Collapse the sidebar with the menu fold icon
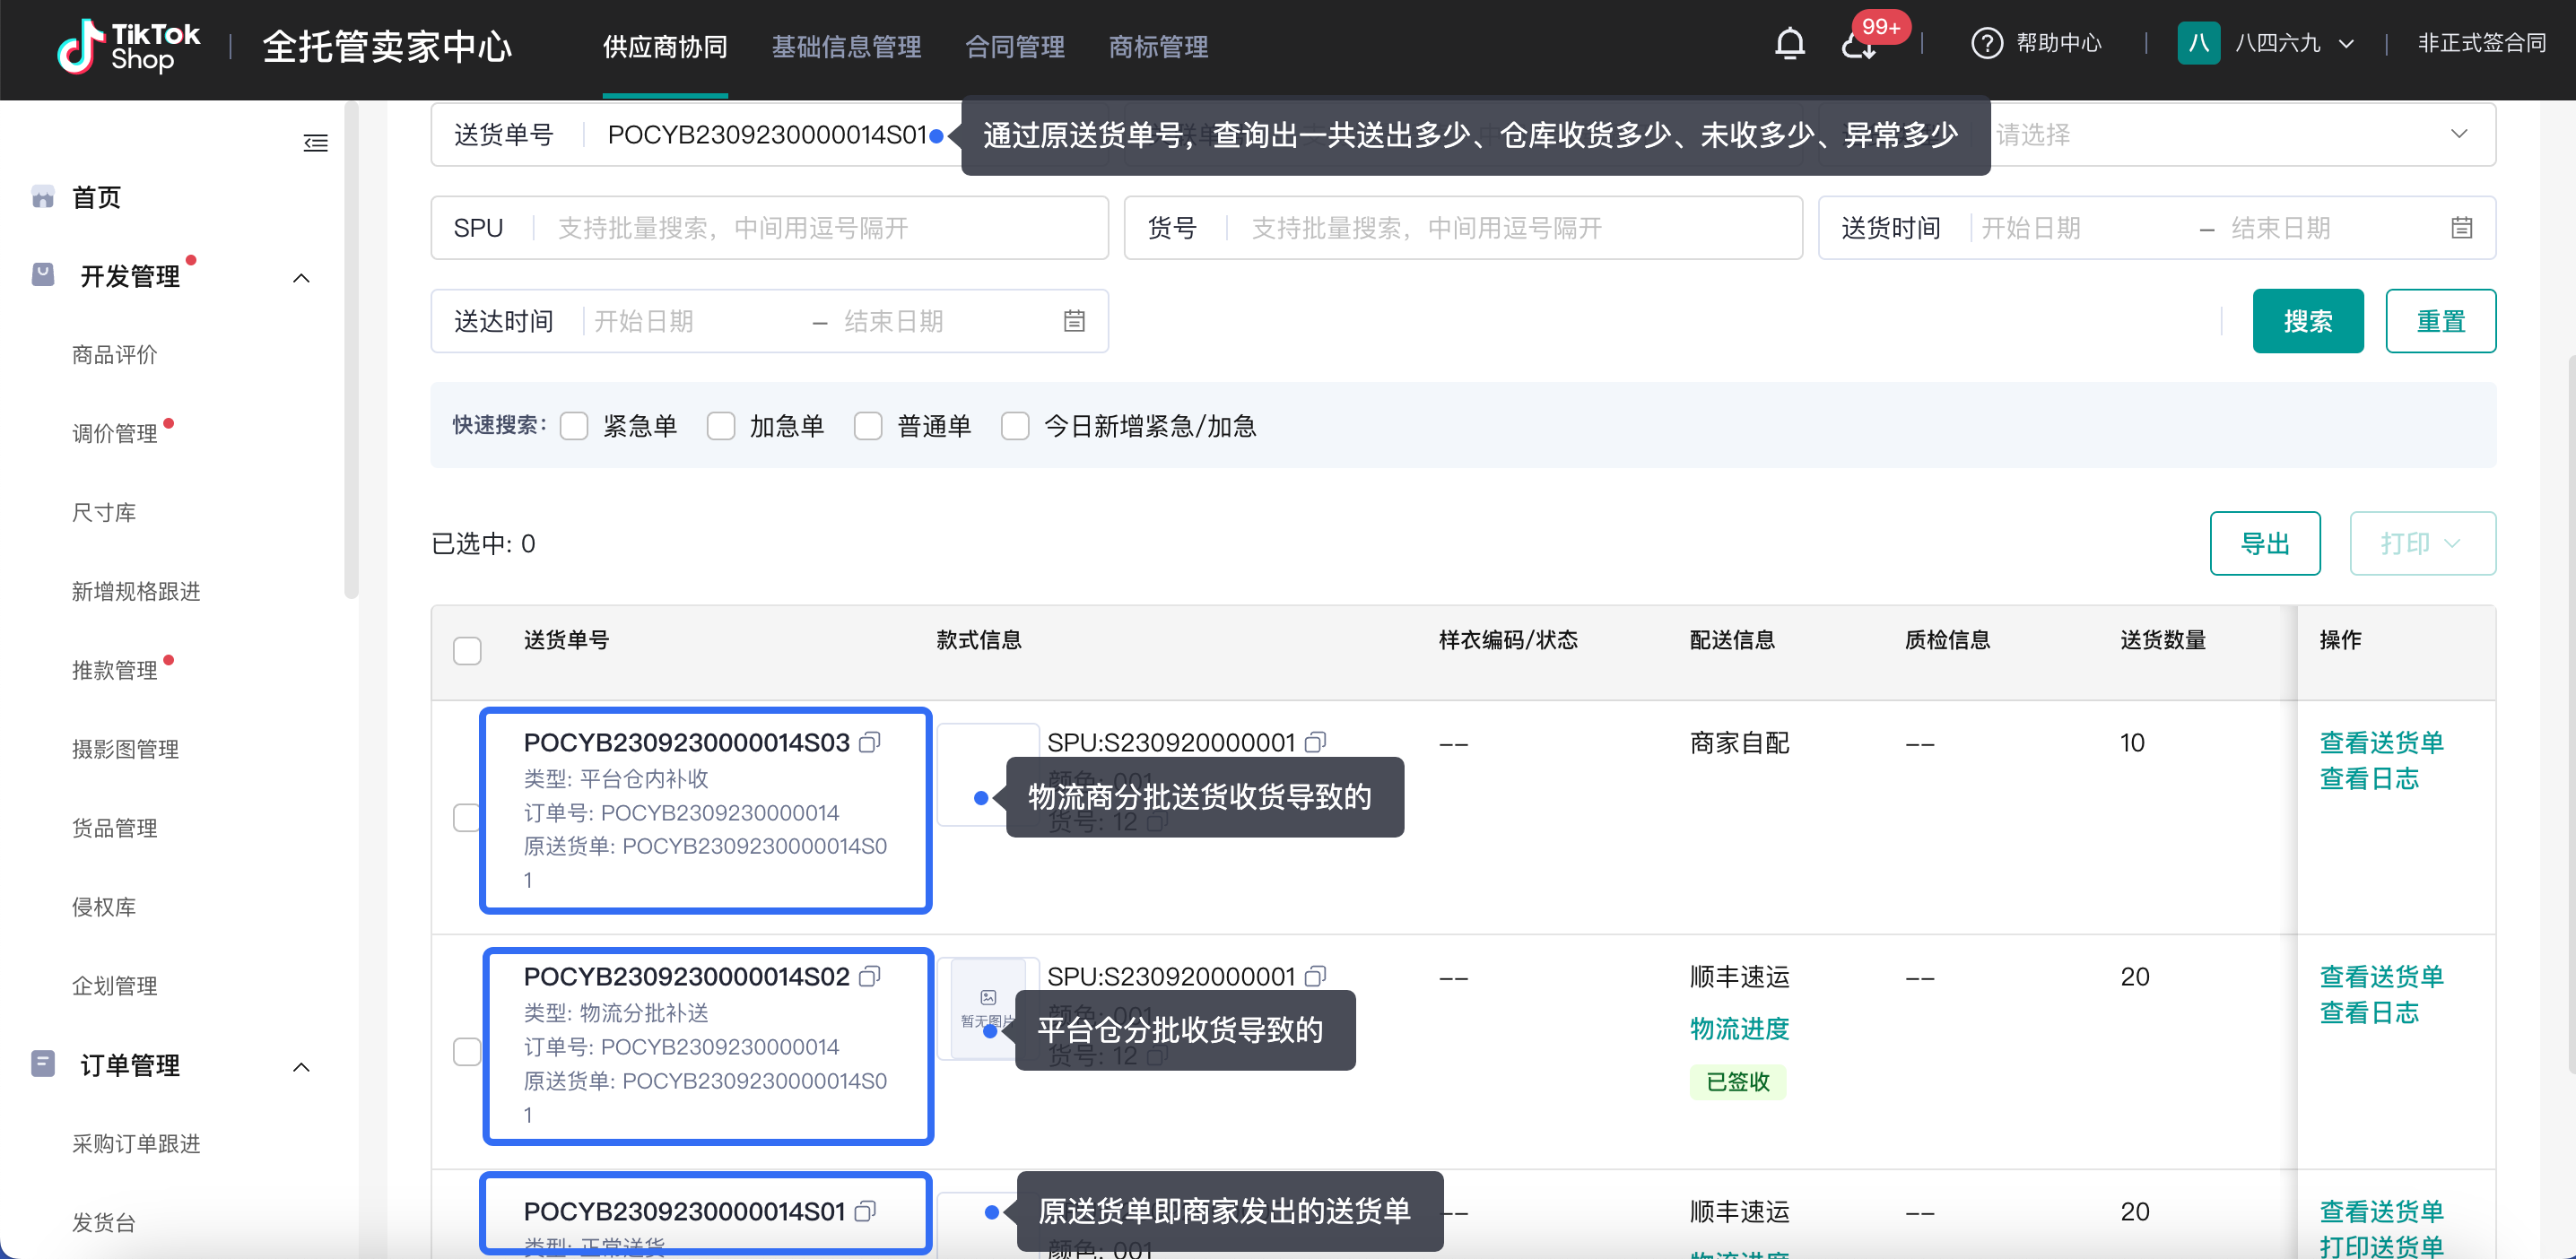Viewport: 2576px width, 1259px height. pos(315,143)
